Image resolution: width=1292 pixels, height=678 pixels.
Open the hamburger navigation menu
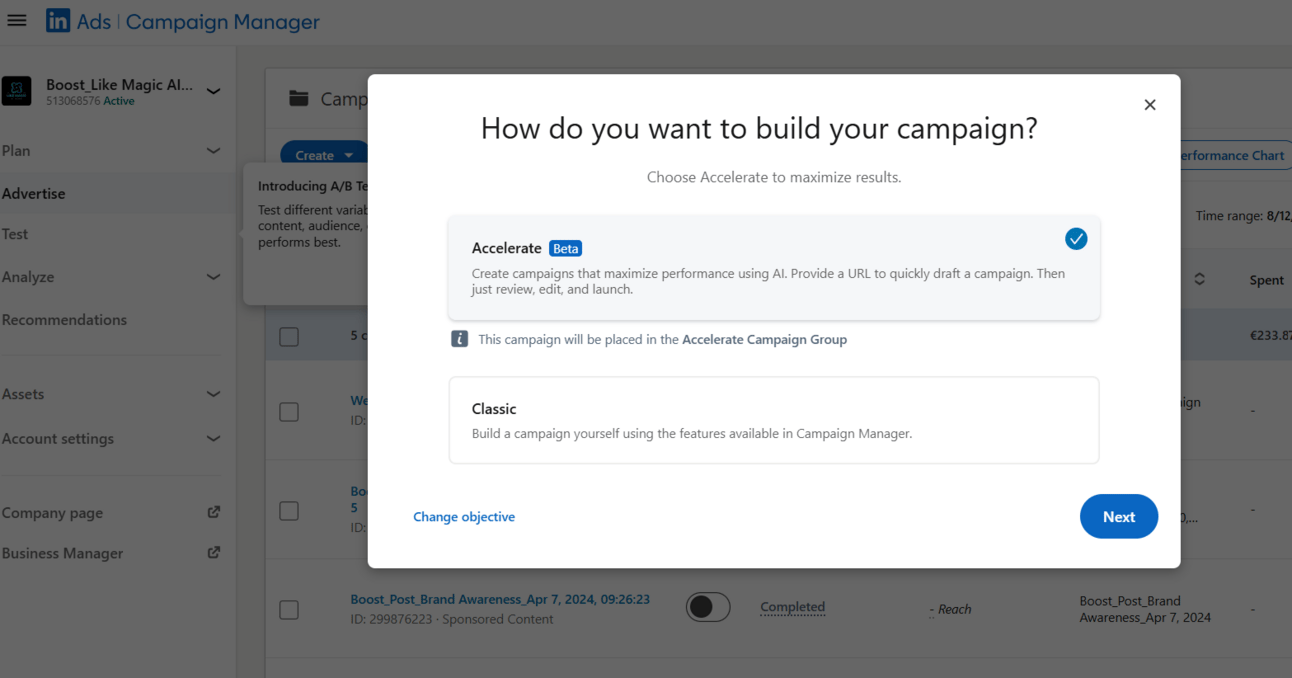click(17, 20)
